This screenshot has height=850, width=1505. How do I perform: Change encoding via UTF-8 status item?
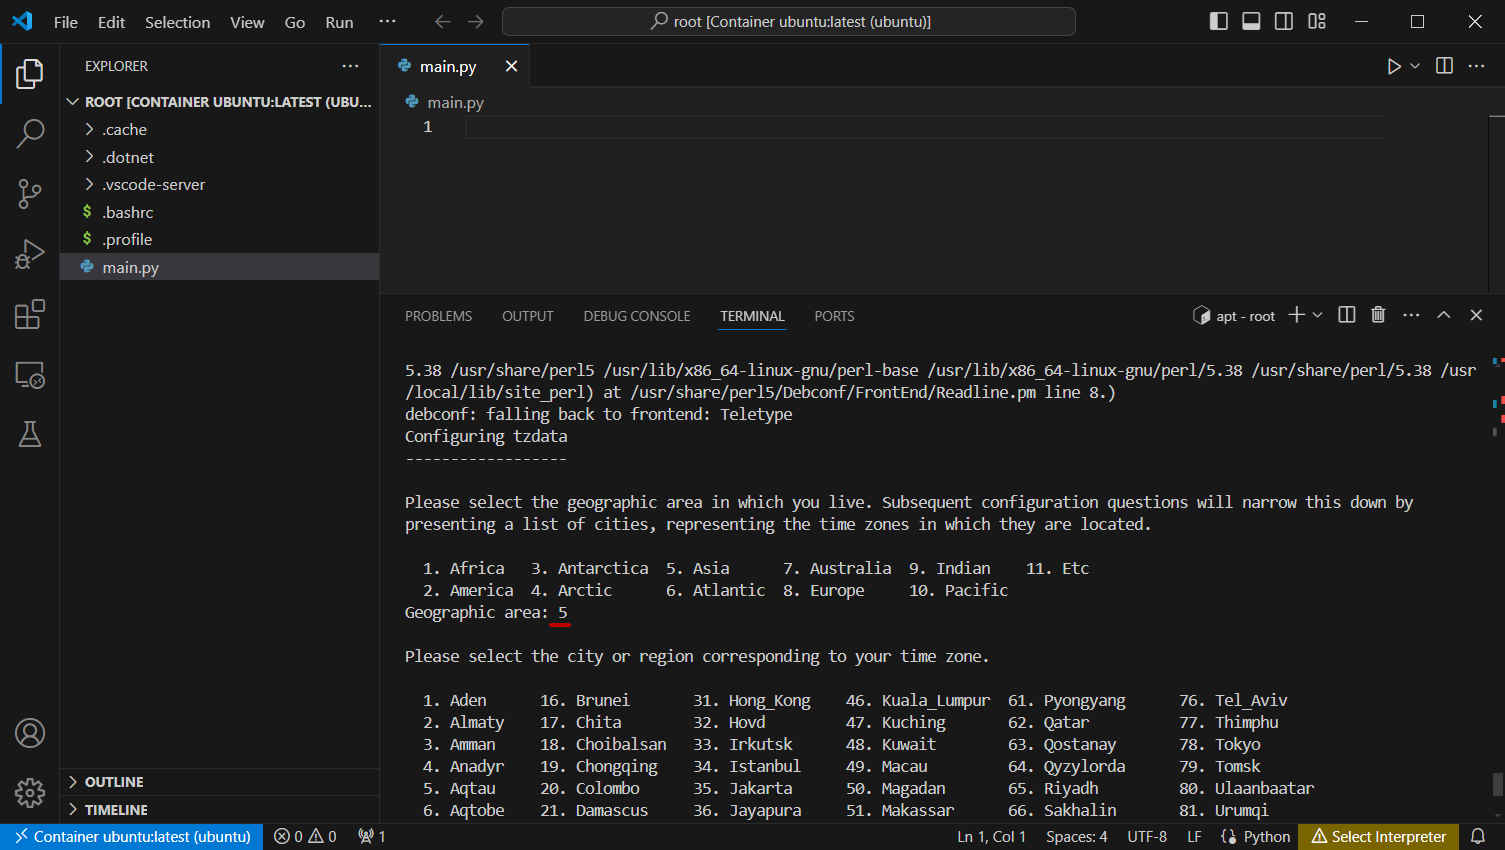click(x=1147, y=837)
